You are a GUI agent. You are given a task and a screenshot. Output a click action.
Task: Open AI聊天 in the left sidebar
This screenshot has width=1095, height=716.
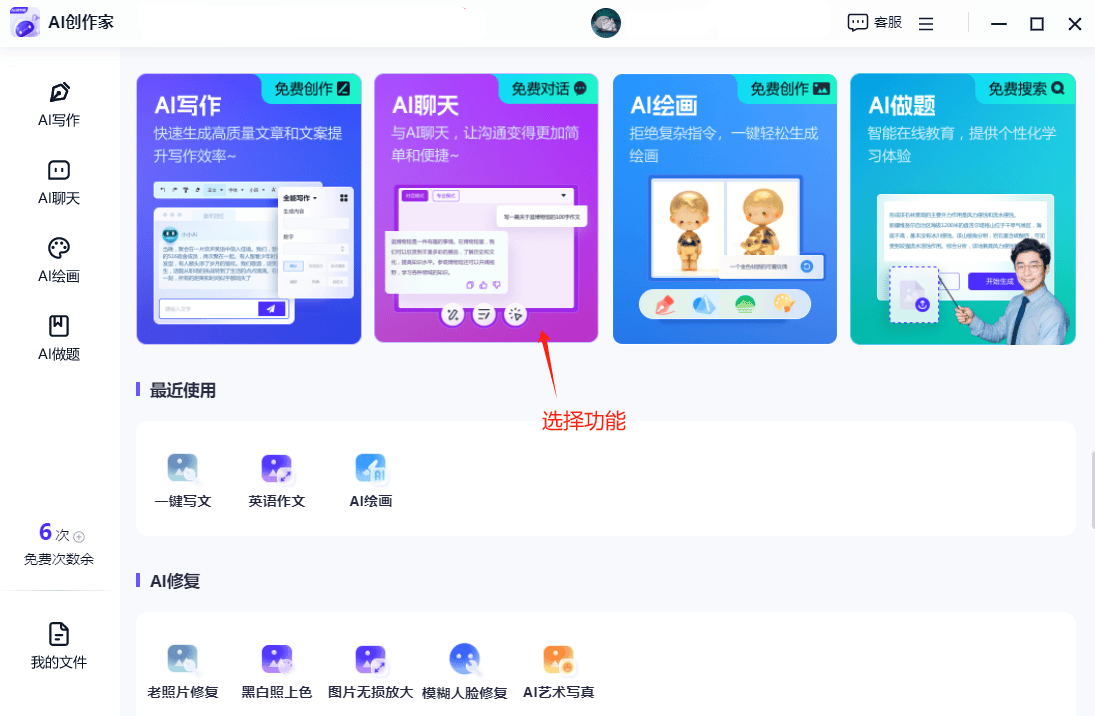[x=59, y=181]
